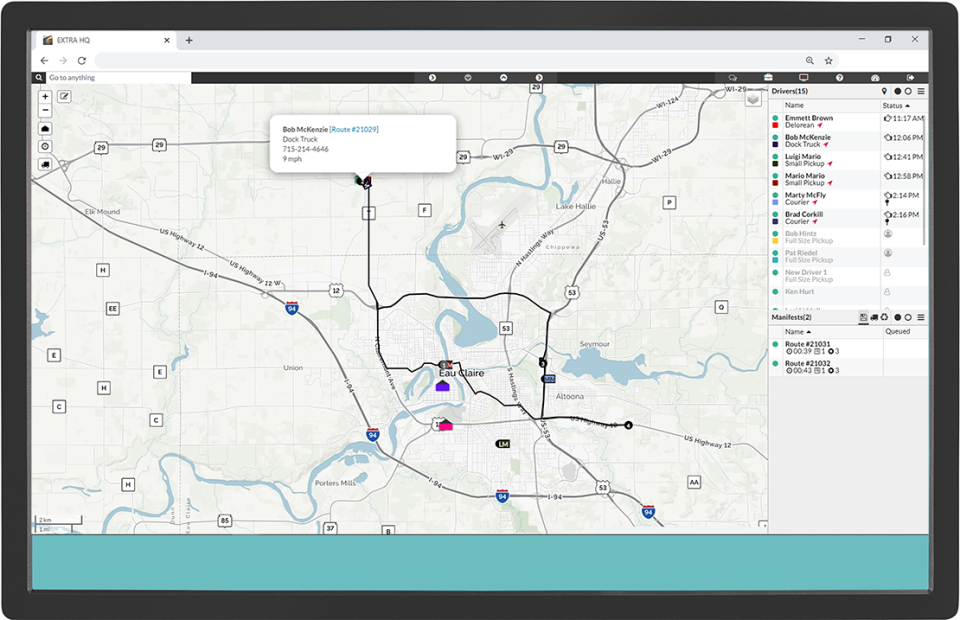This screenshot has width=960, height=620.
Task: Reload the browser page
Action: coord(81,61)
